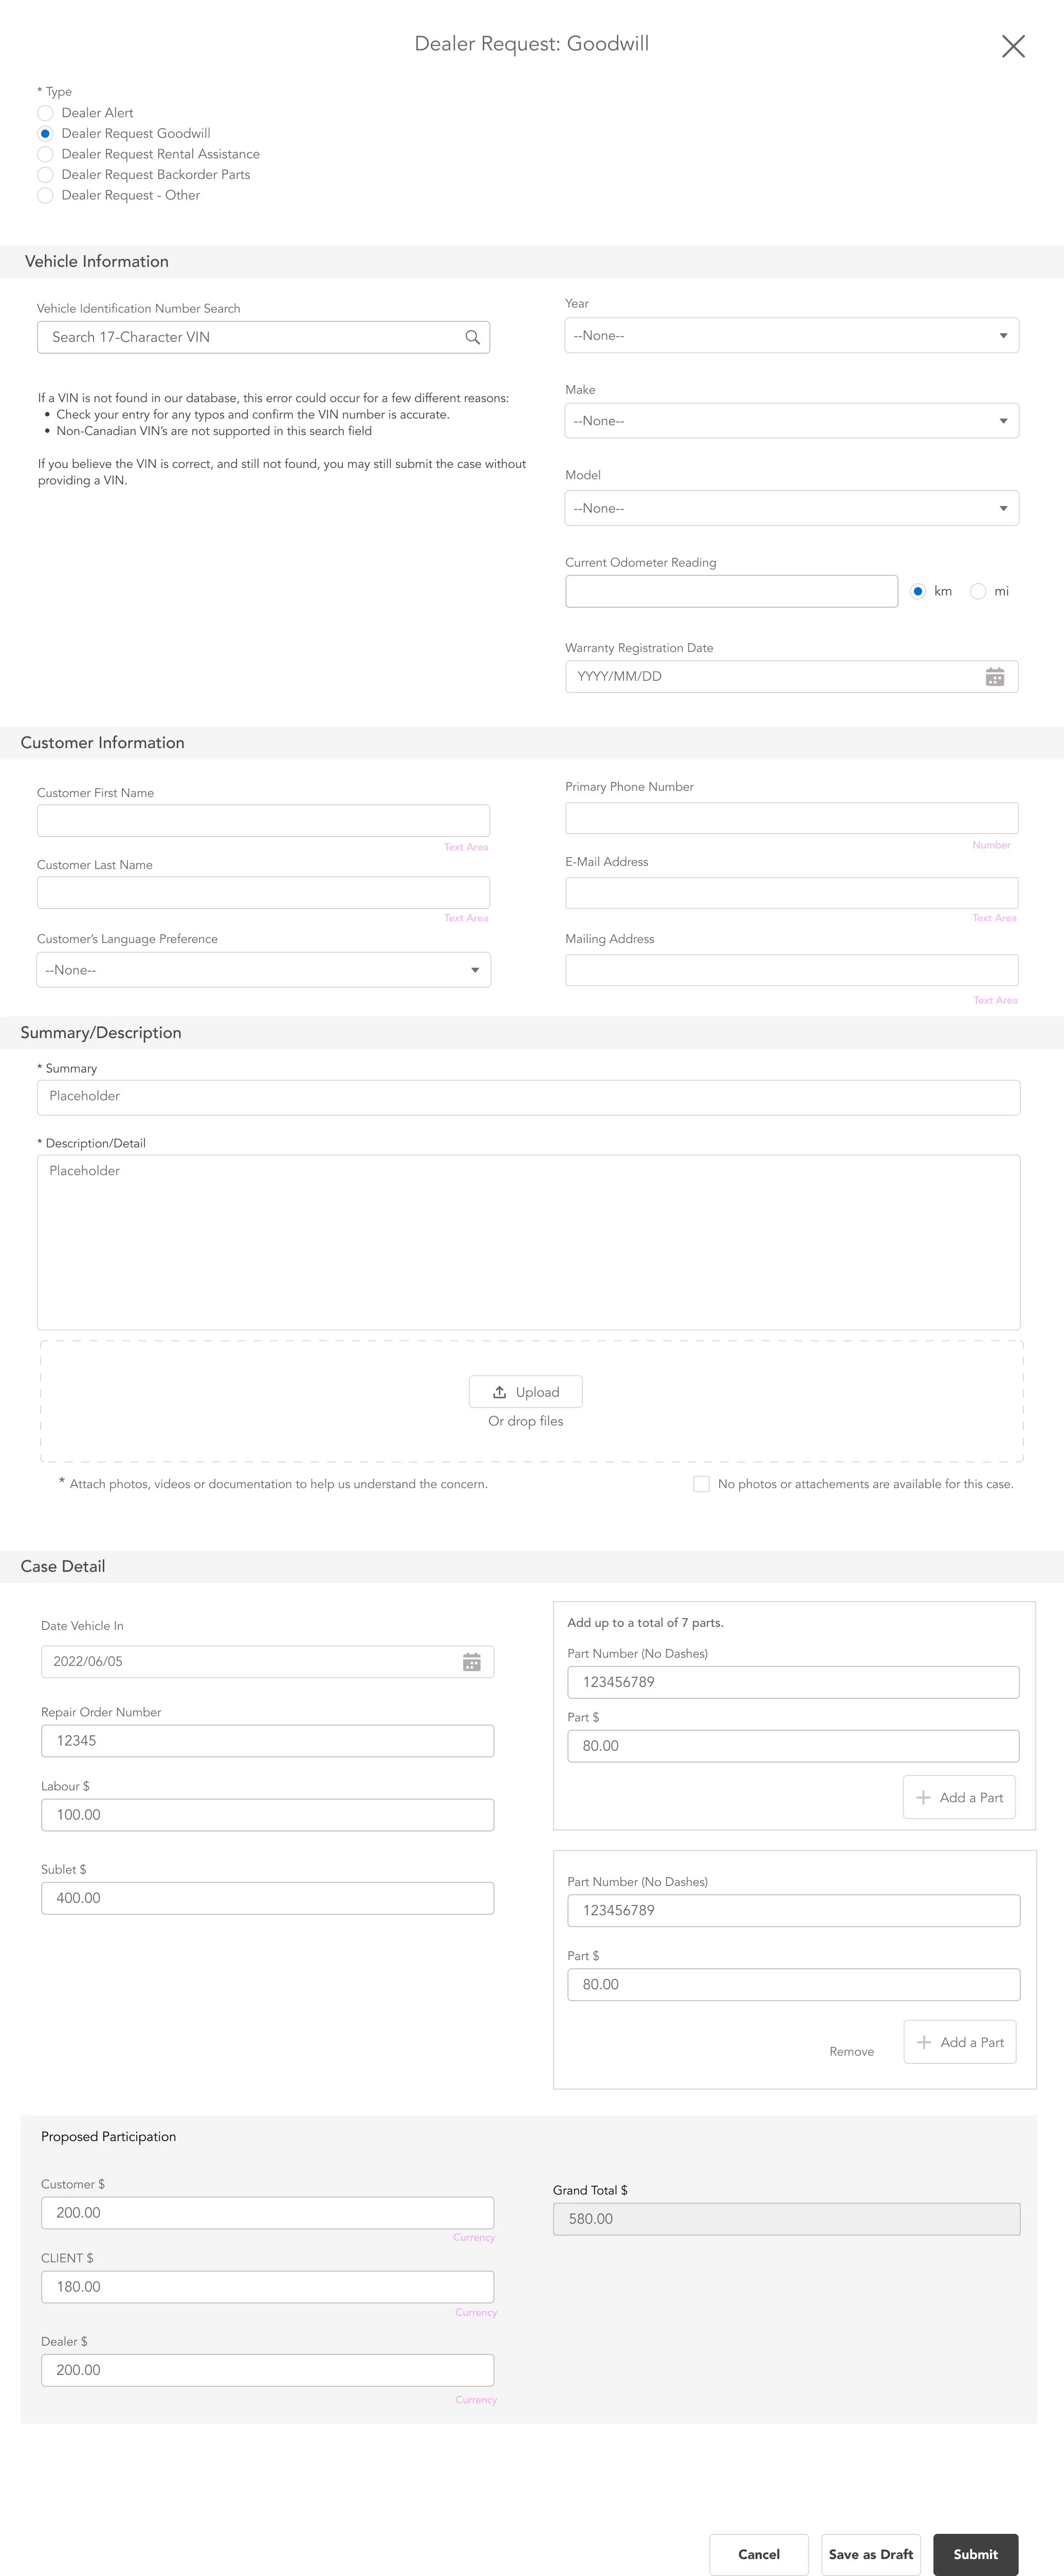1064x2576 pixels.
Task: Close the Dealer Request Goodwill dialog
Action: pyautogui.click(x=1012, y=46)
